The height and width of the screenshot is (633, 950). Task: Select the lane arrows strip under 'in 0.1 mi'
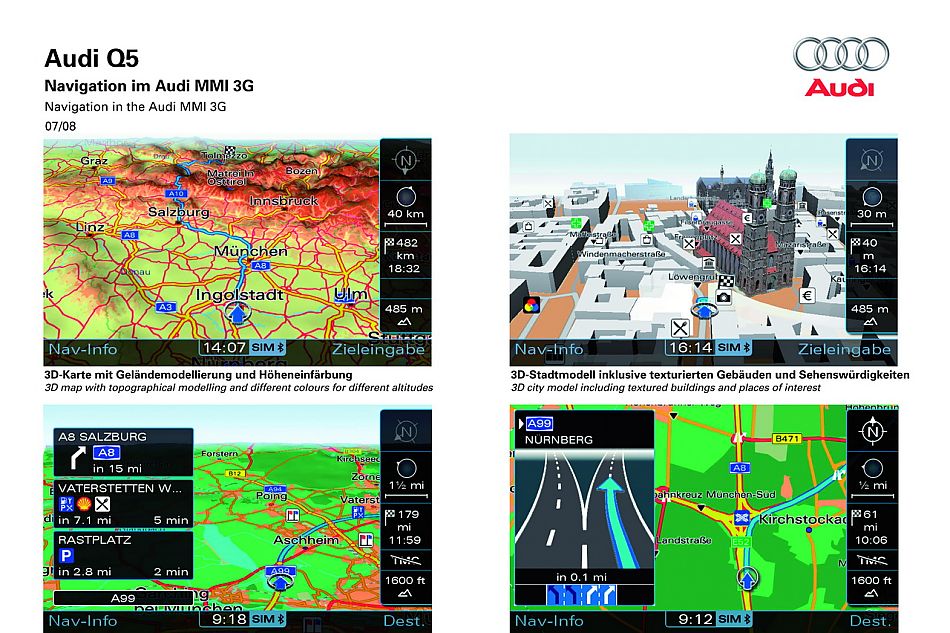pos(583,594)
